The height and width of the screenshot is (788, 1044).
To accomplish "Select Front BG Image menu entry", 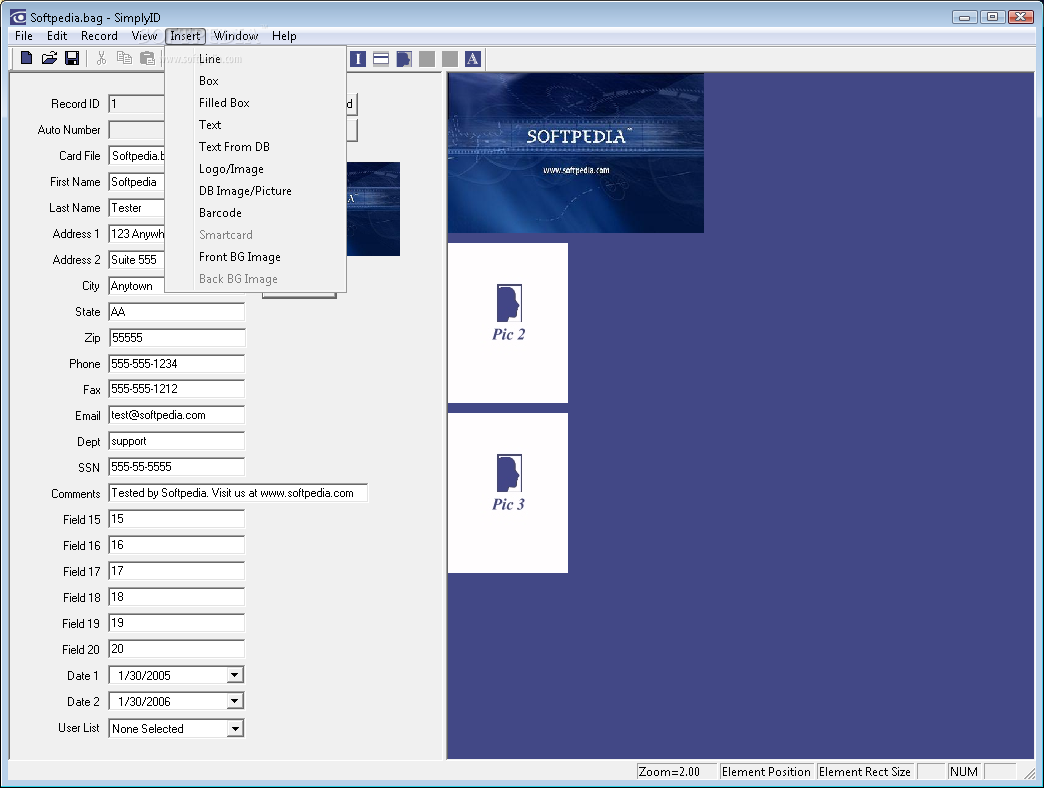I will point(256,257).
